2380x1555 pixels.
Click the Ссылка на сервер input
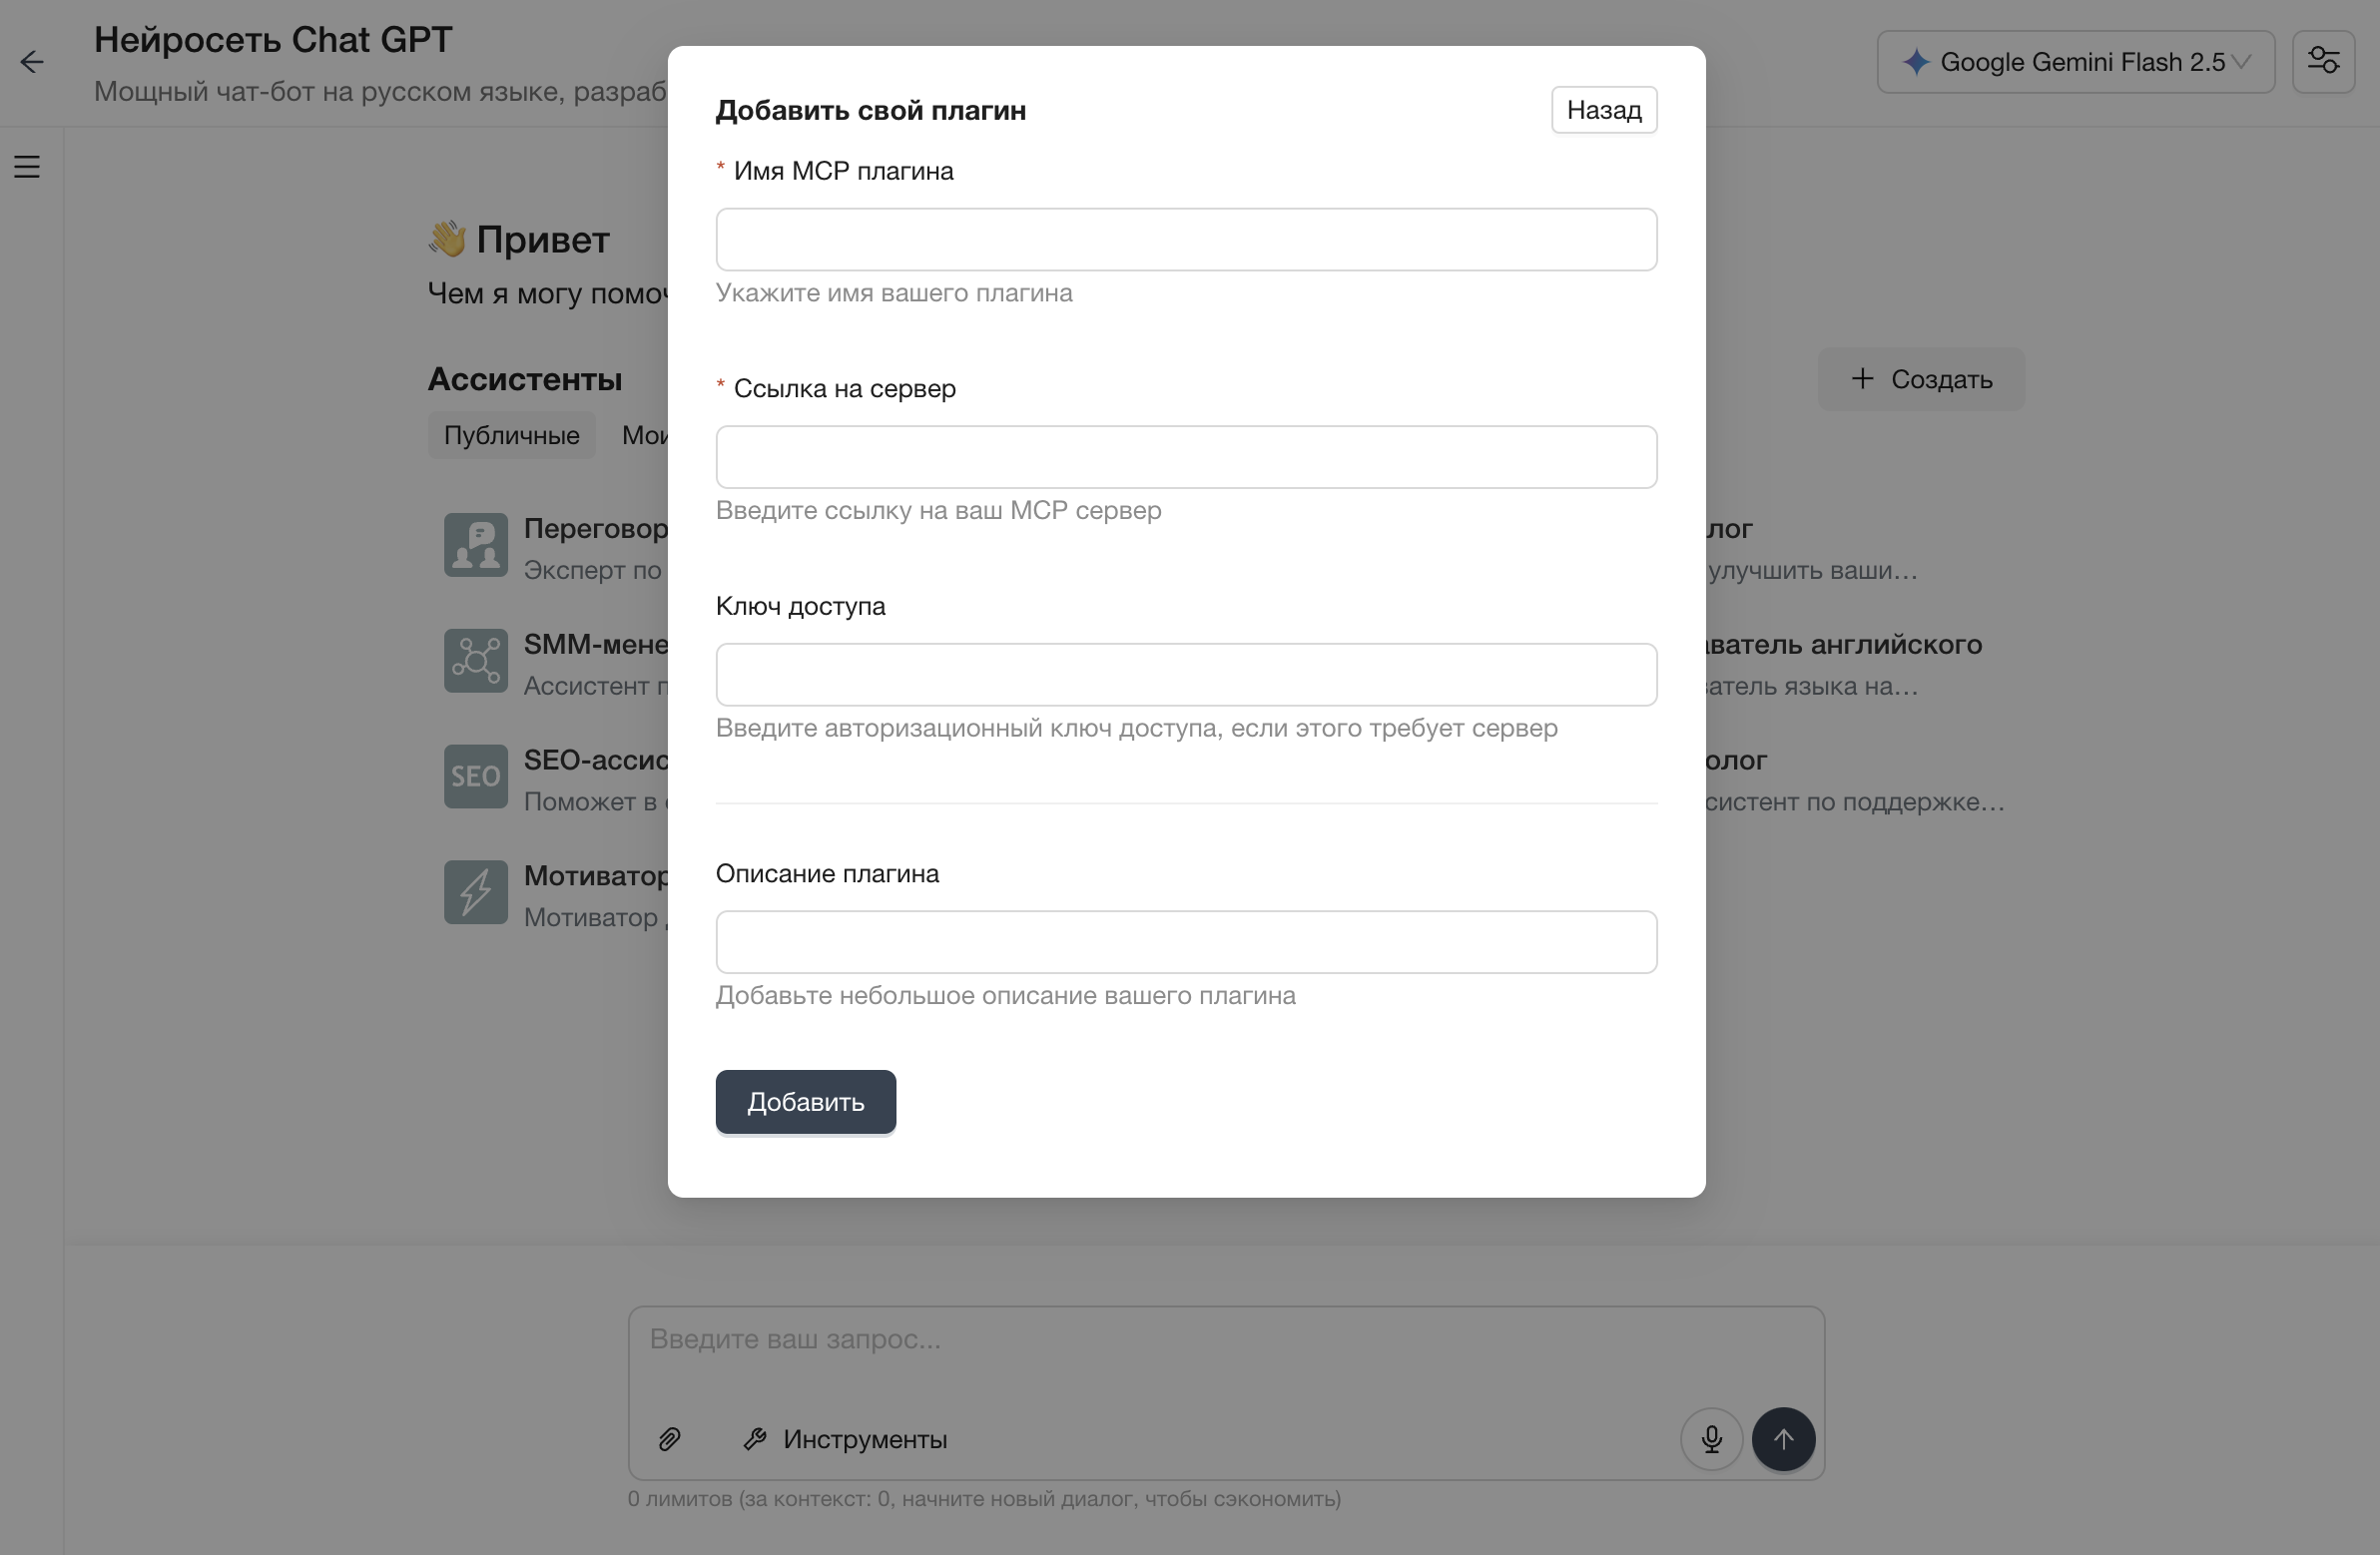click(1186, 457)
